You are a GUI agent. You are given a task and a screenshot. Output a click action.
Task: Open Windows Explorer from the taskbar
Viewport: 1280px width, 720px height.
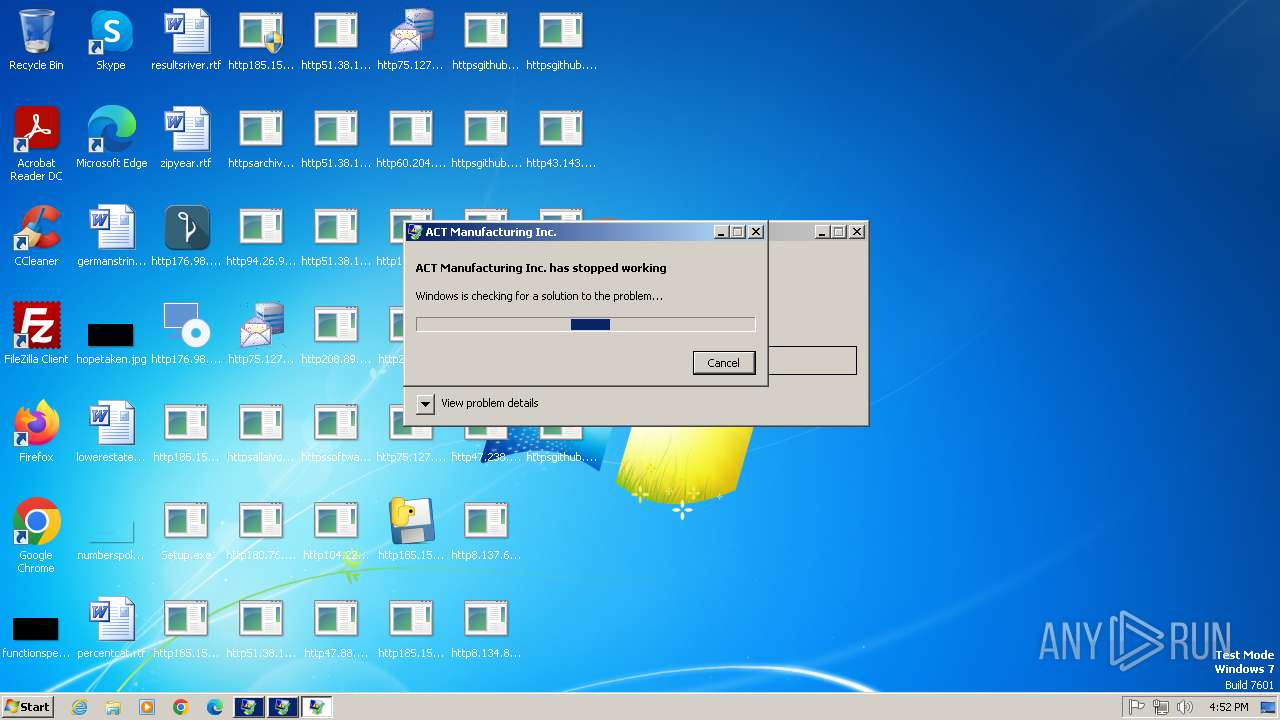click(x=113, y=707)
